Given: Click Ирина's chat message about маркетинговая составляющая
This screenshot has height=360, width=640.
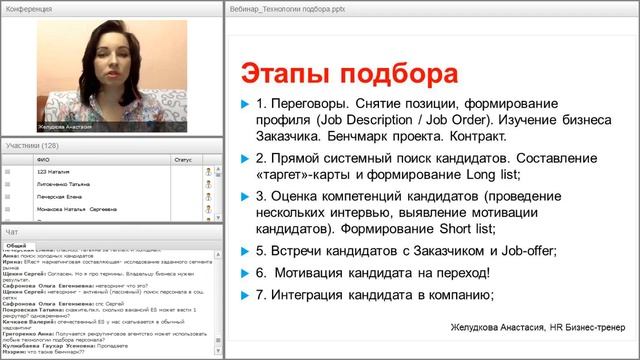Looking at the screenshot, I should point(107,265).
